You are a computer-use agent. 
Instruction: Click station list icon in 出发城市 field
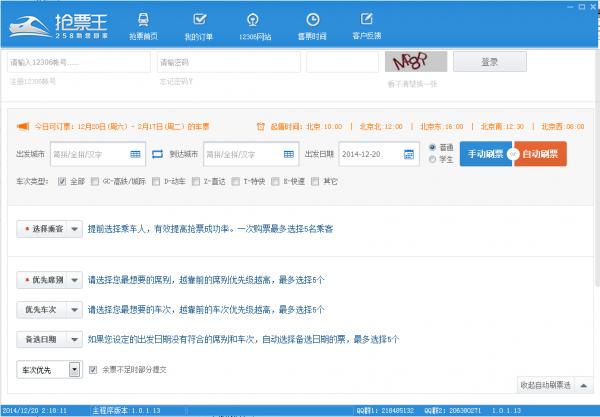(137, 155)
